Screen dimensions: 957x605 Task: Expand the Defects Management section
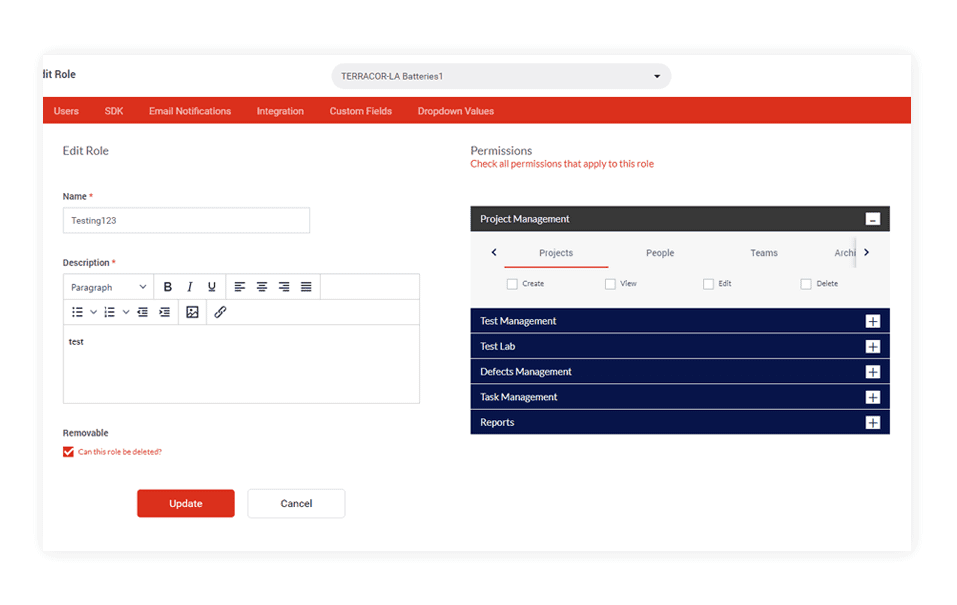(873, 372)
